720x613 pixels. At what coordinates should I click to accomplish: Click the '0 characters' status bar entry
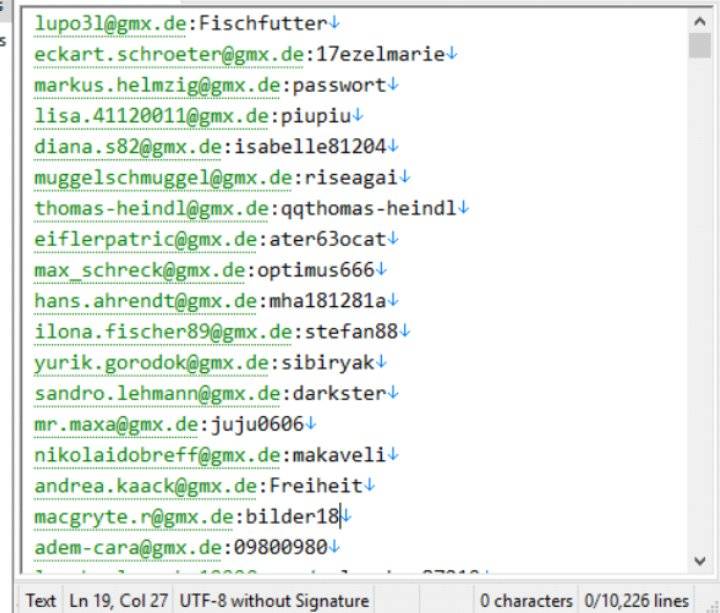click(x=526, y=601)
